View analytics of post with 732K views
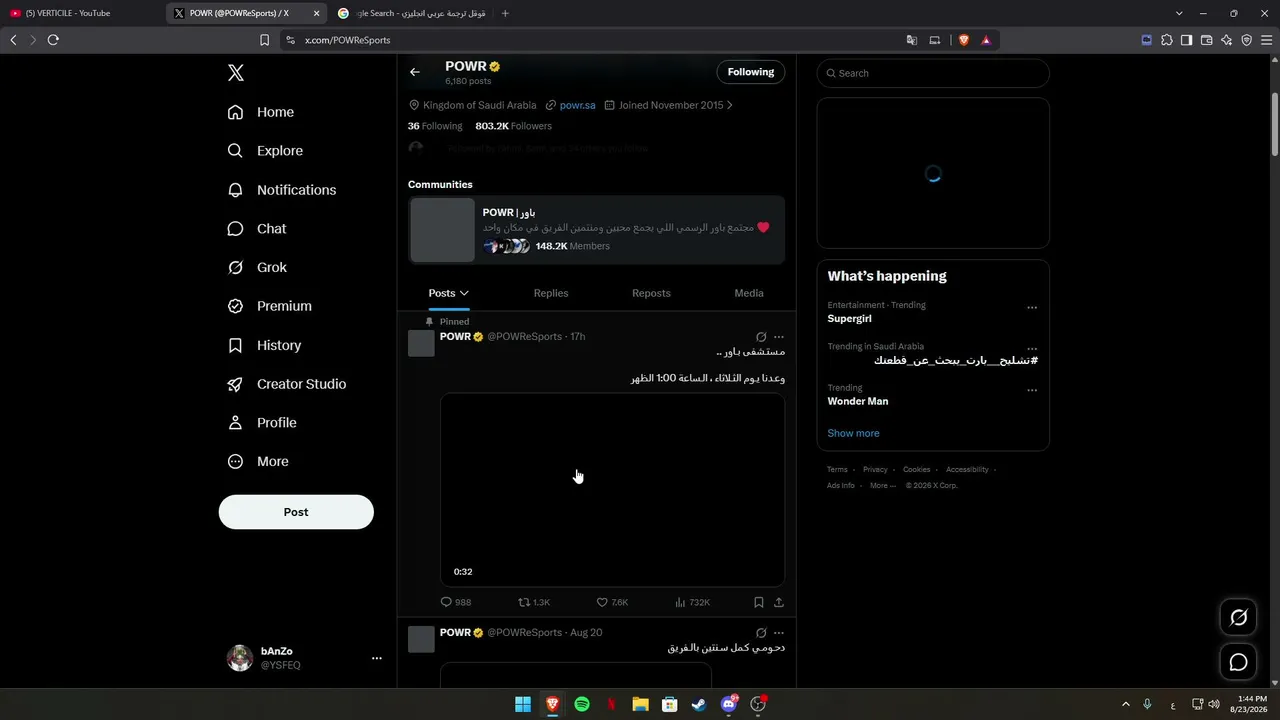 pos(692,602)
